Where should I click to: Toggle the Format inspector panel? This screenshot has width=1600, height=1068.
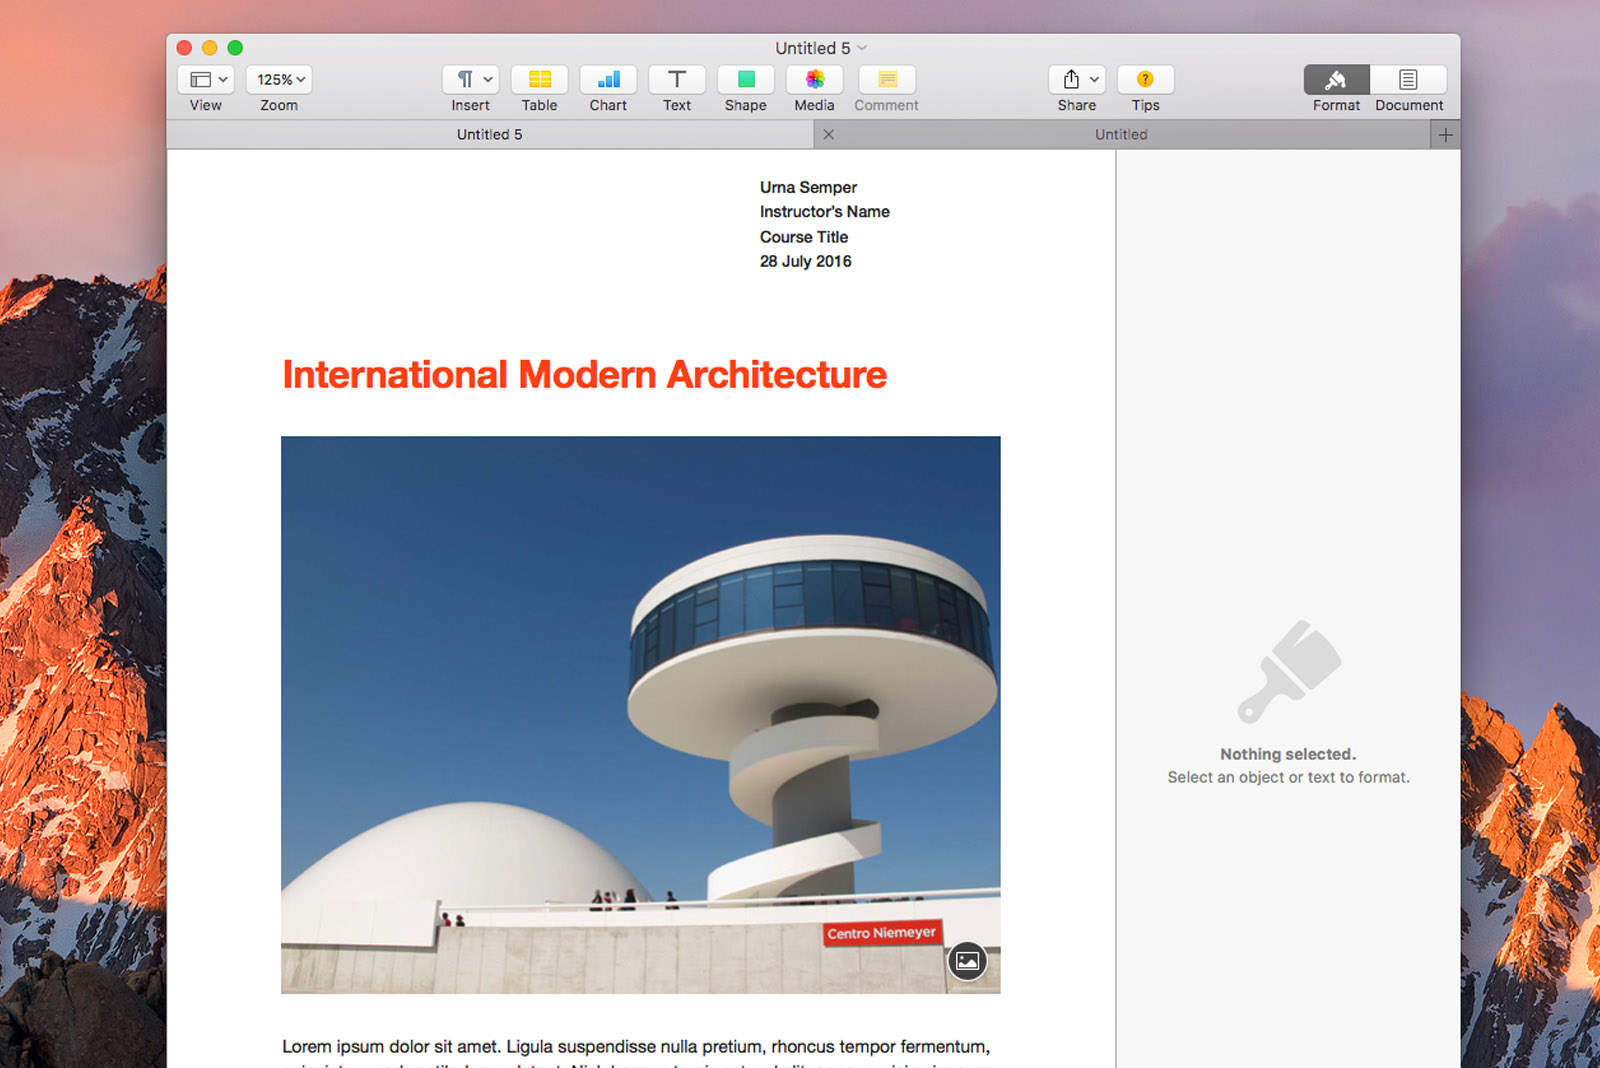pyautogui.click(x=1335, y=88)
